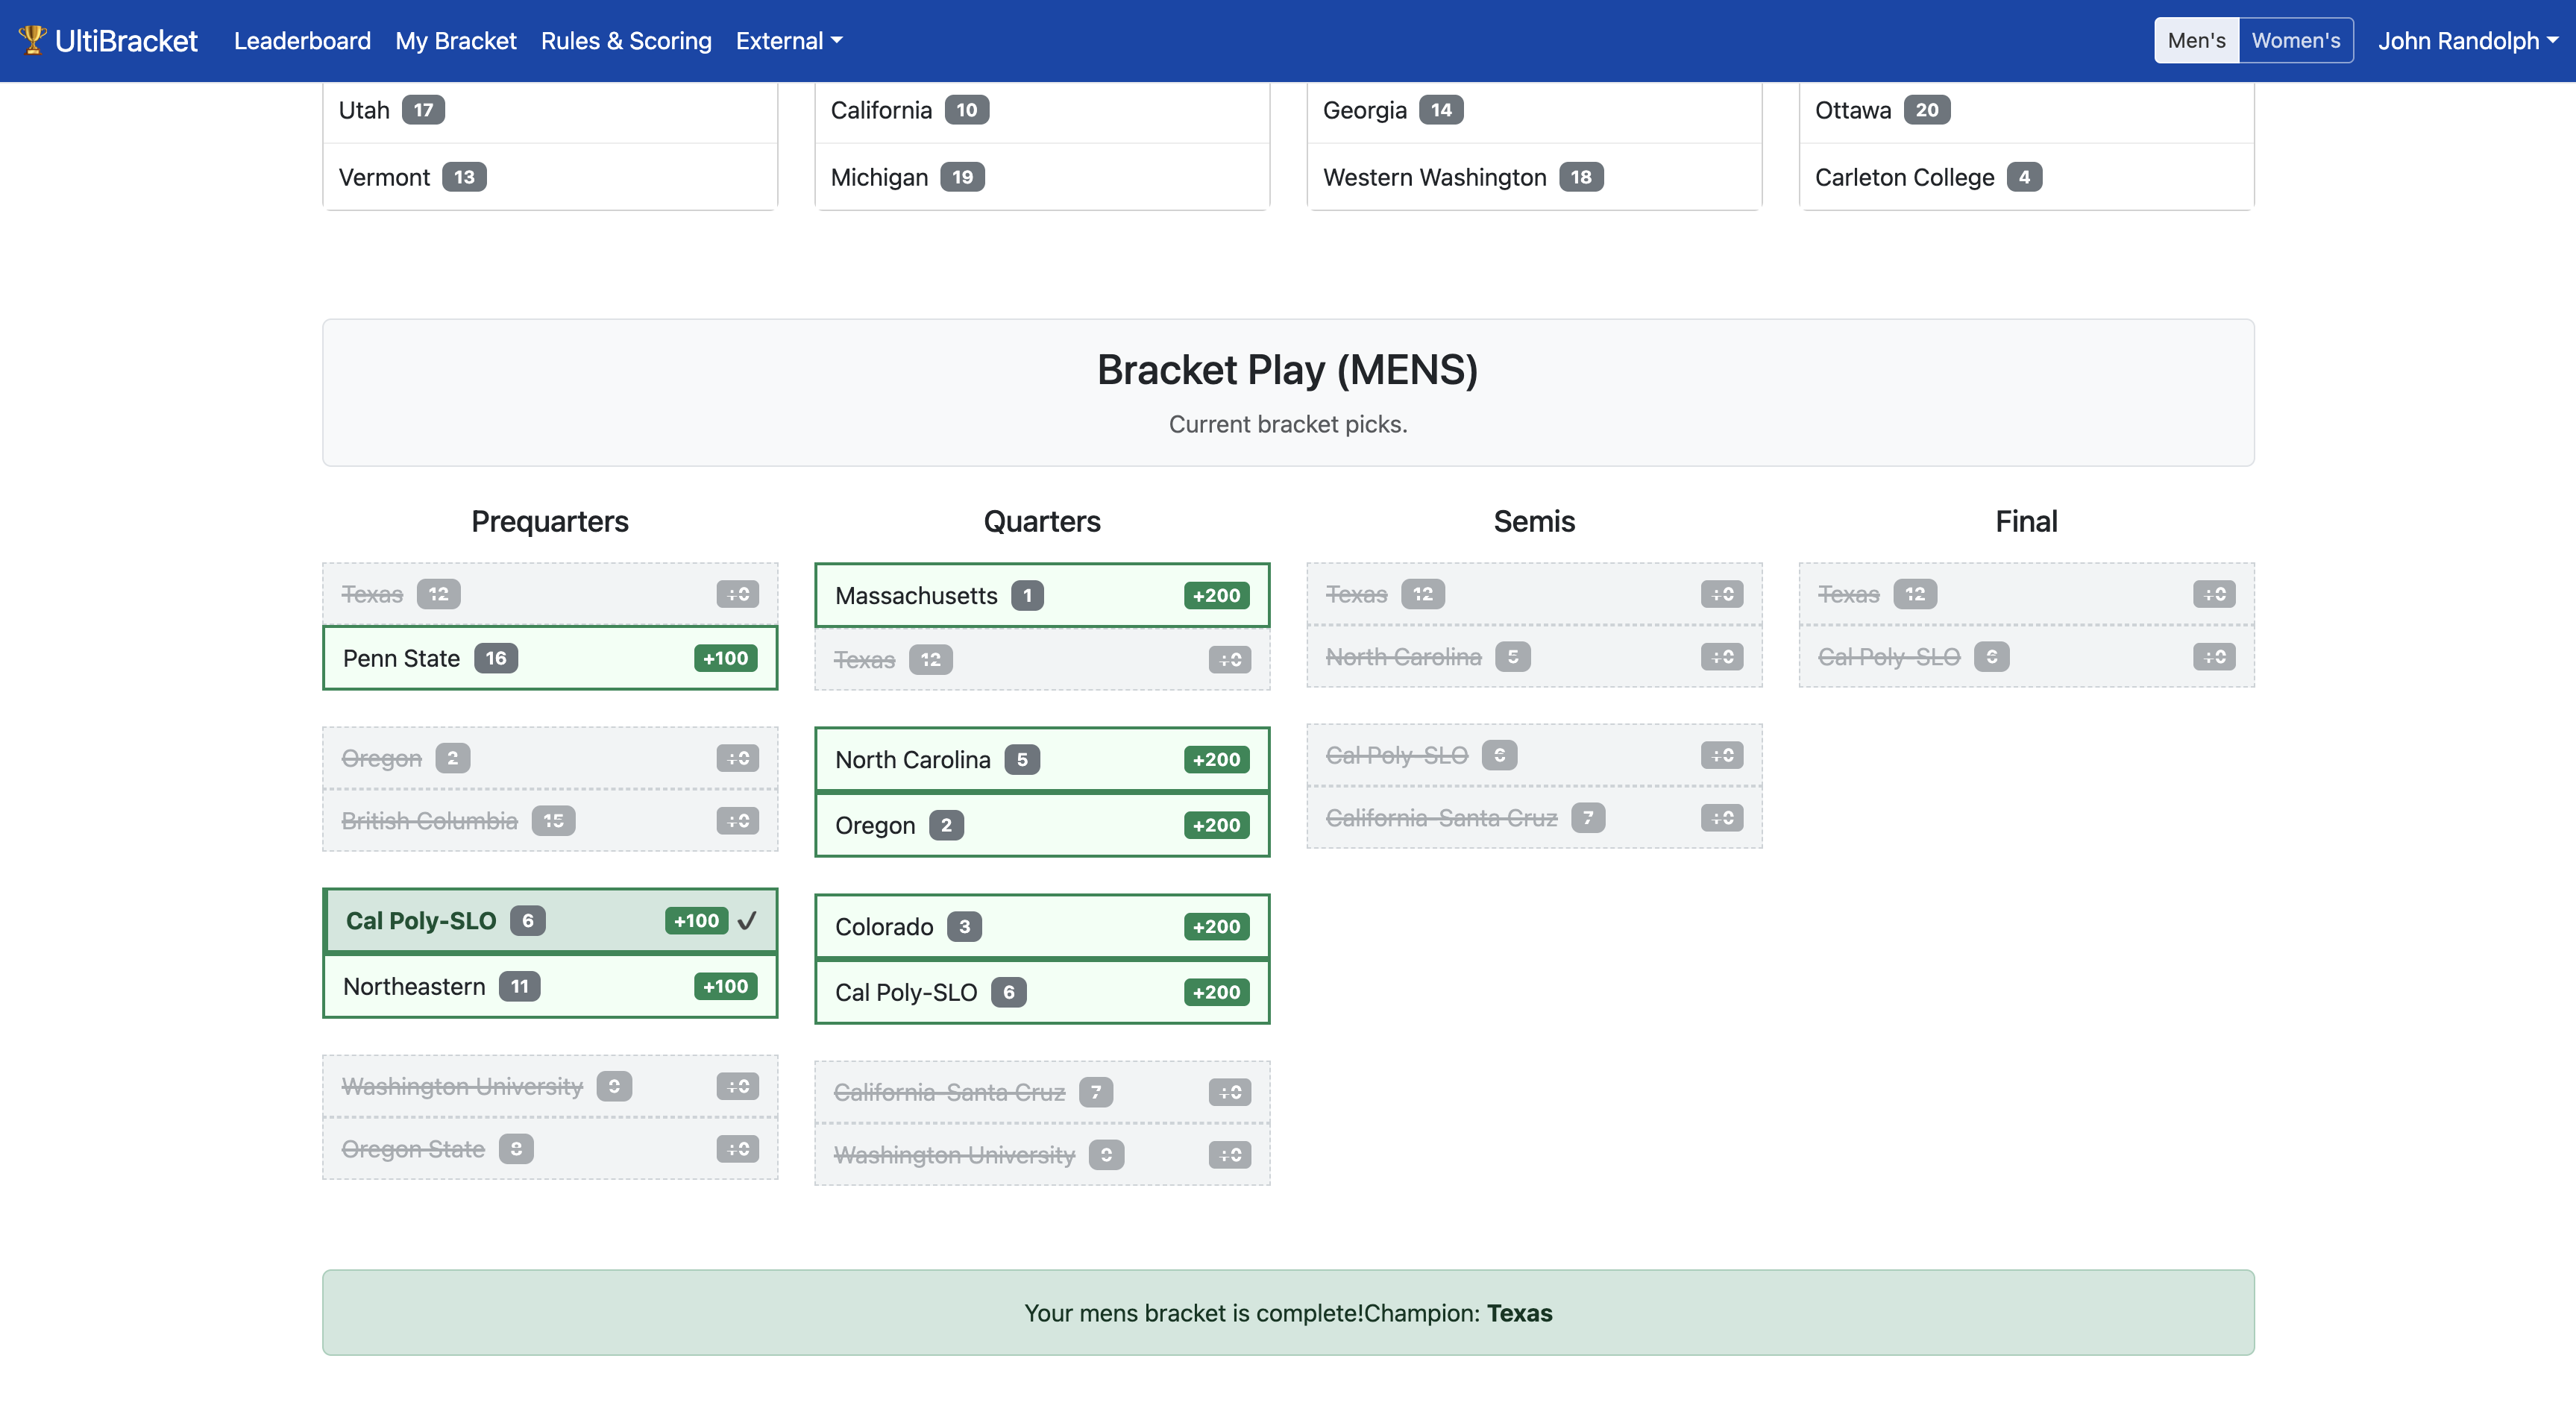Click California seed 10 badge
Viewport: 2576px width, 1417px height.
click(x=966, y=110)
